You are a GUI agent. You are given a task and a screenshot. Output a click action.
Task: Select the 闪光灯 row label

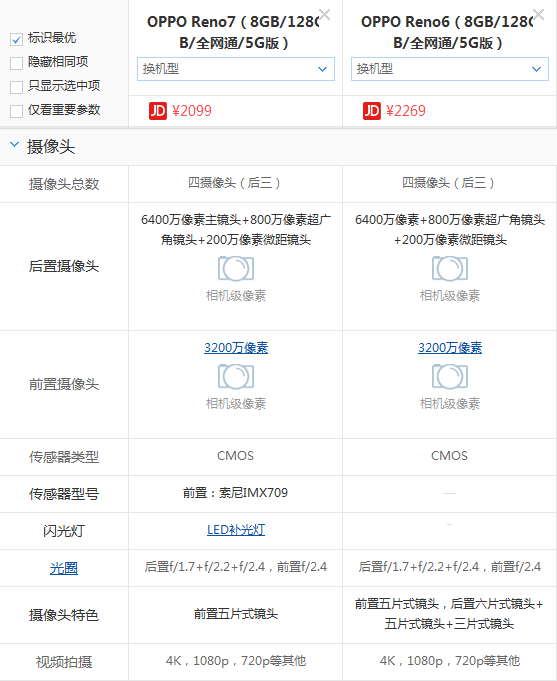(64, 531)
